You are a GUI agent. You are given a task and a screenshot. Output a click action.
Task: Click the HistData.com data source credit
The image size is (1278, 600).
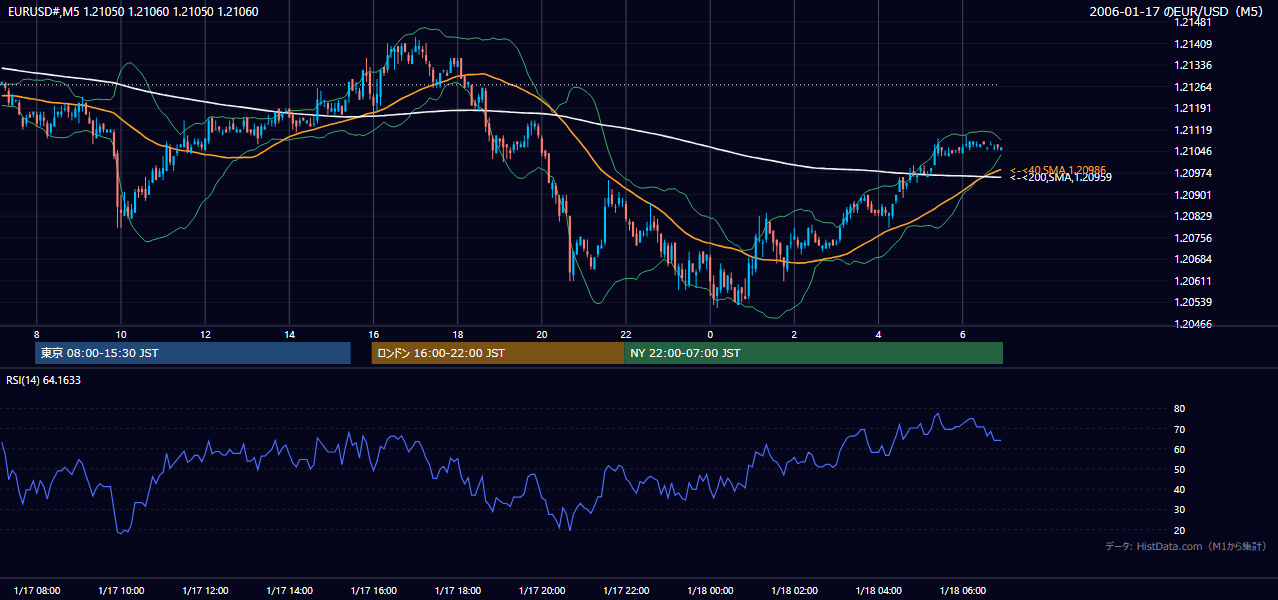tap(1186, 546)
